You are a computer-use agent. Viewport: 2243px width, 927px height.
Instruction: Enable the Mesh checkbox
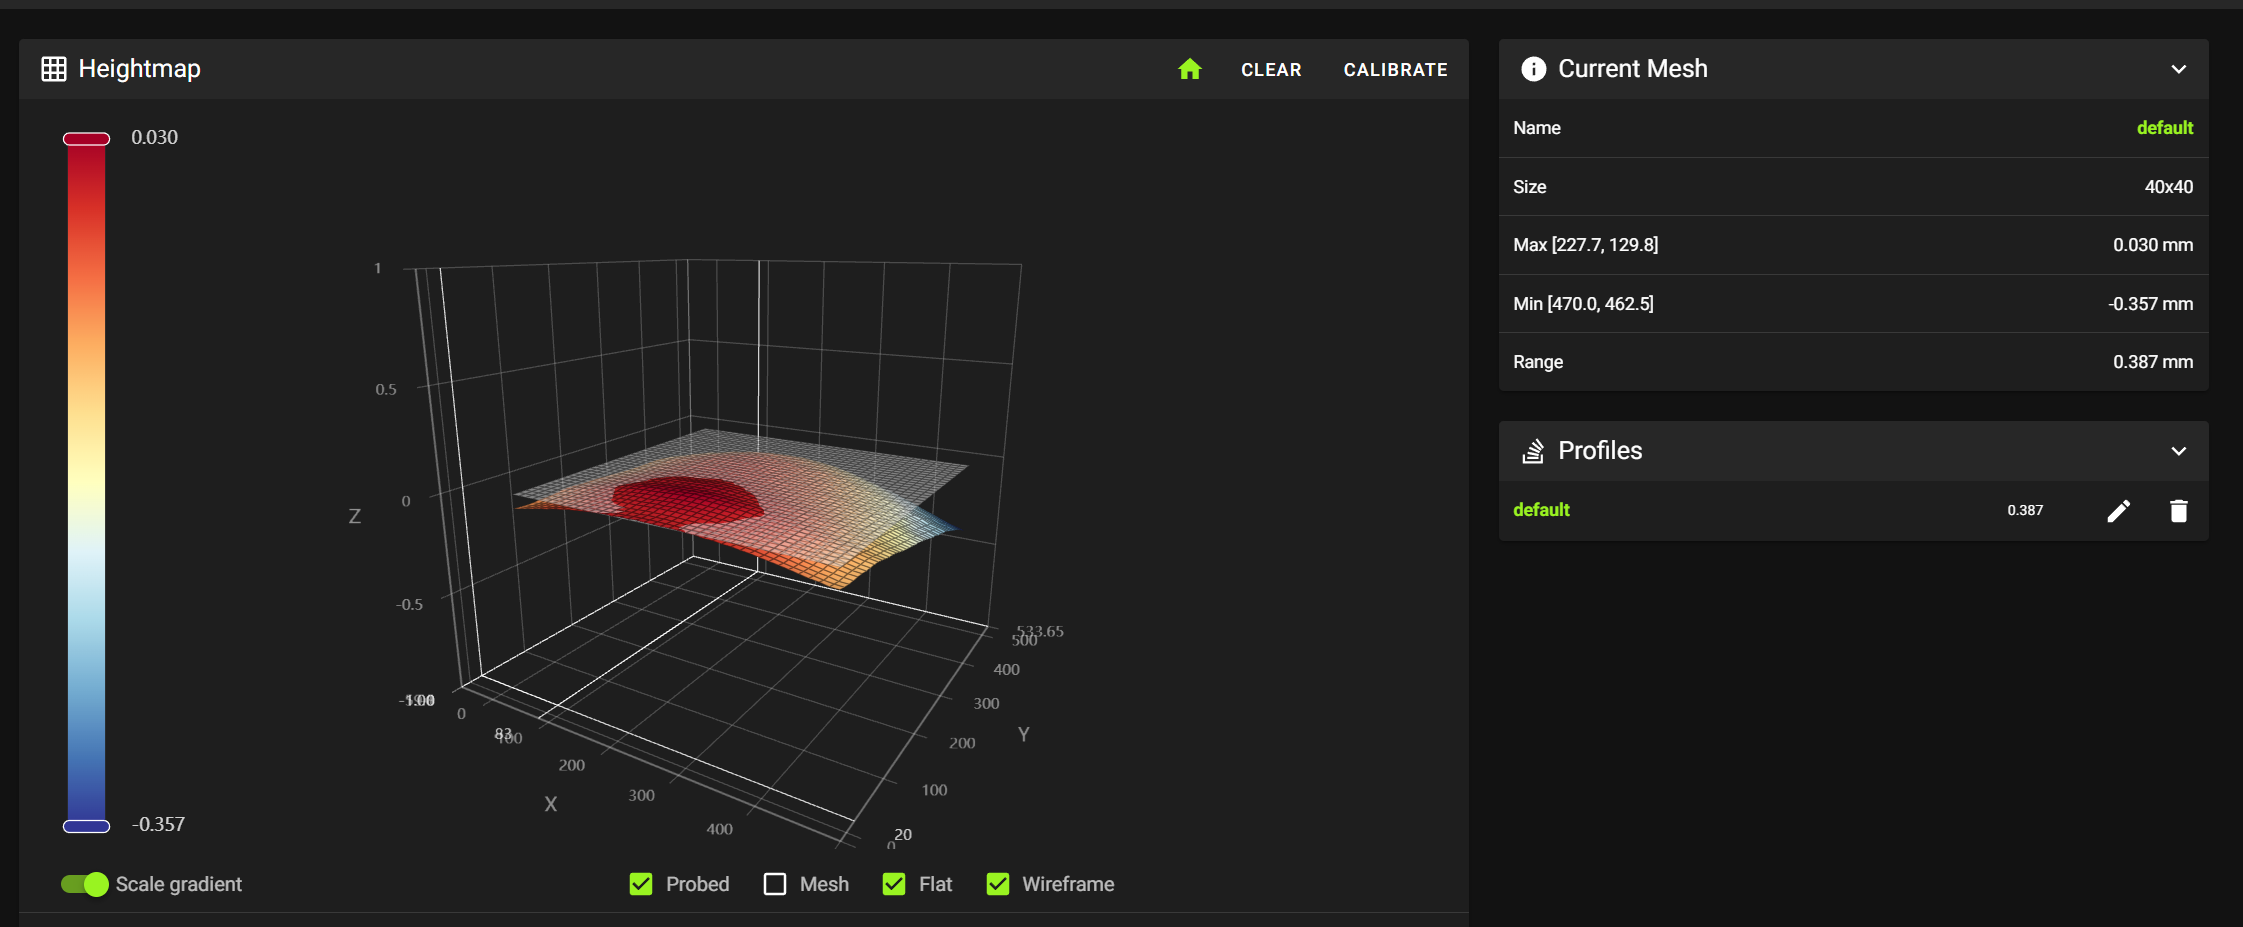click(x=775, y=884)
